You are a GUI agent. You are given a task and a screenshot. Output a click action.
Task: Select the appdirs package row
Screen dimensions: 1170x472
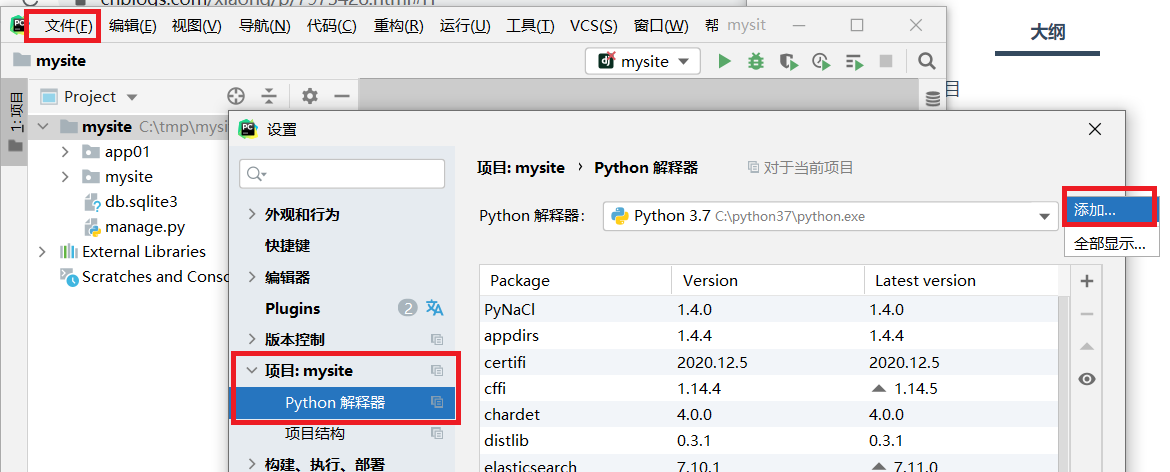pyautogui.click(x=769, y=336)
